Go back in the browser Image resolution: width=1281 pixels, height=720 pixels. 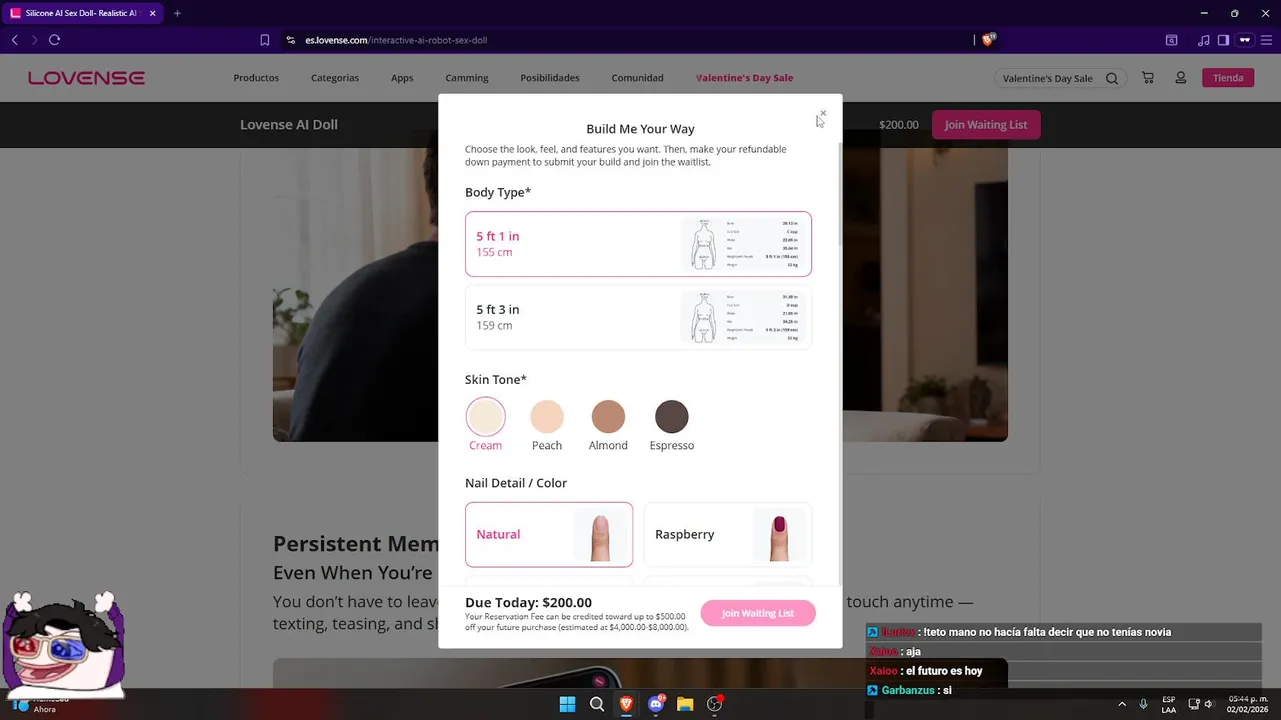tap(14, 40)
